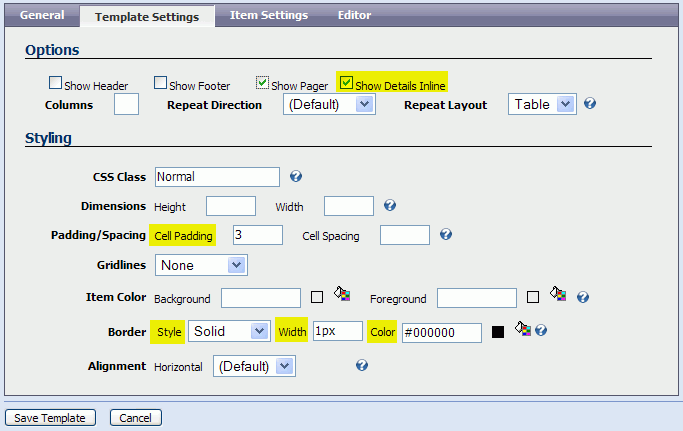The image size is (683, 431).
Task: Click the Cancel button
Action: point(135,418)
